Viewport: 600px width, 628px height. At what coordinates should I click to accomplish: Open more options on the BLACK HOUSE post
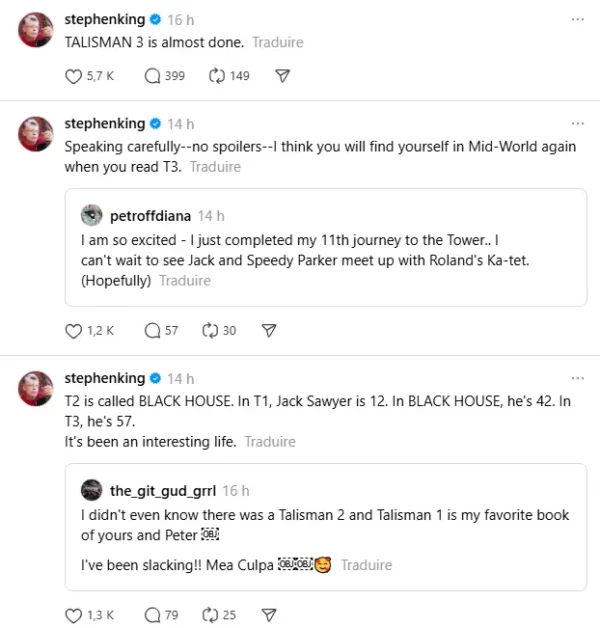point(577,378)
